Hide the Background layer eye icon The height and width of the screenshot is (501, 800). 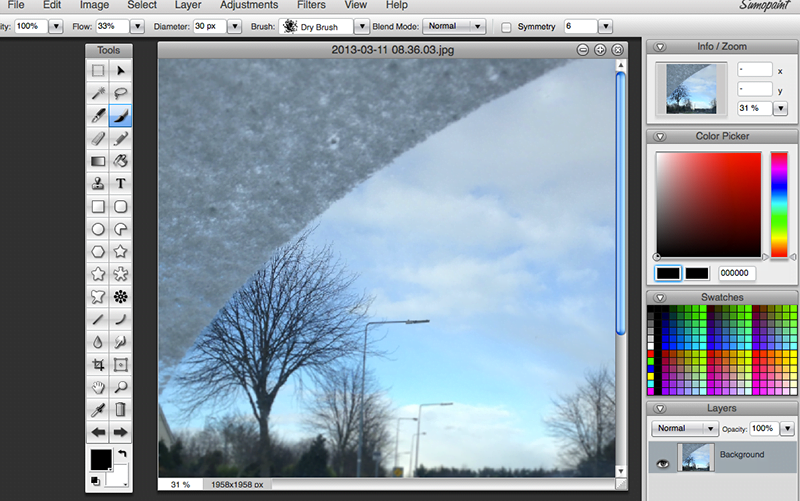click(x=662, y=463)
